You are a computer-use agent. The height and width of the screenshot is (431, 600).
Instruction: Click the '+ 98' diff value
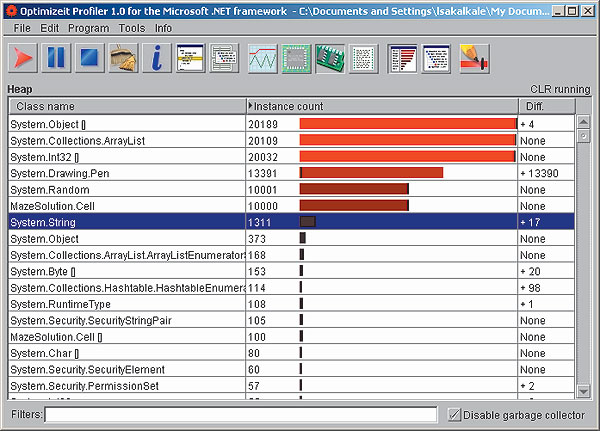(x=530, y=288)
